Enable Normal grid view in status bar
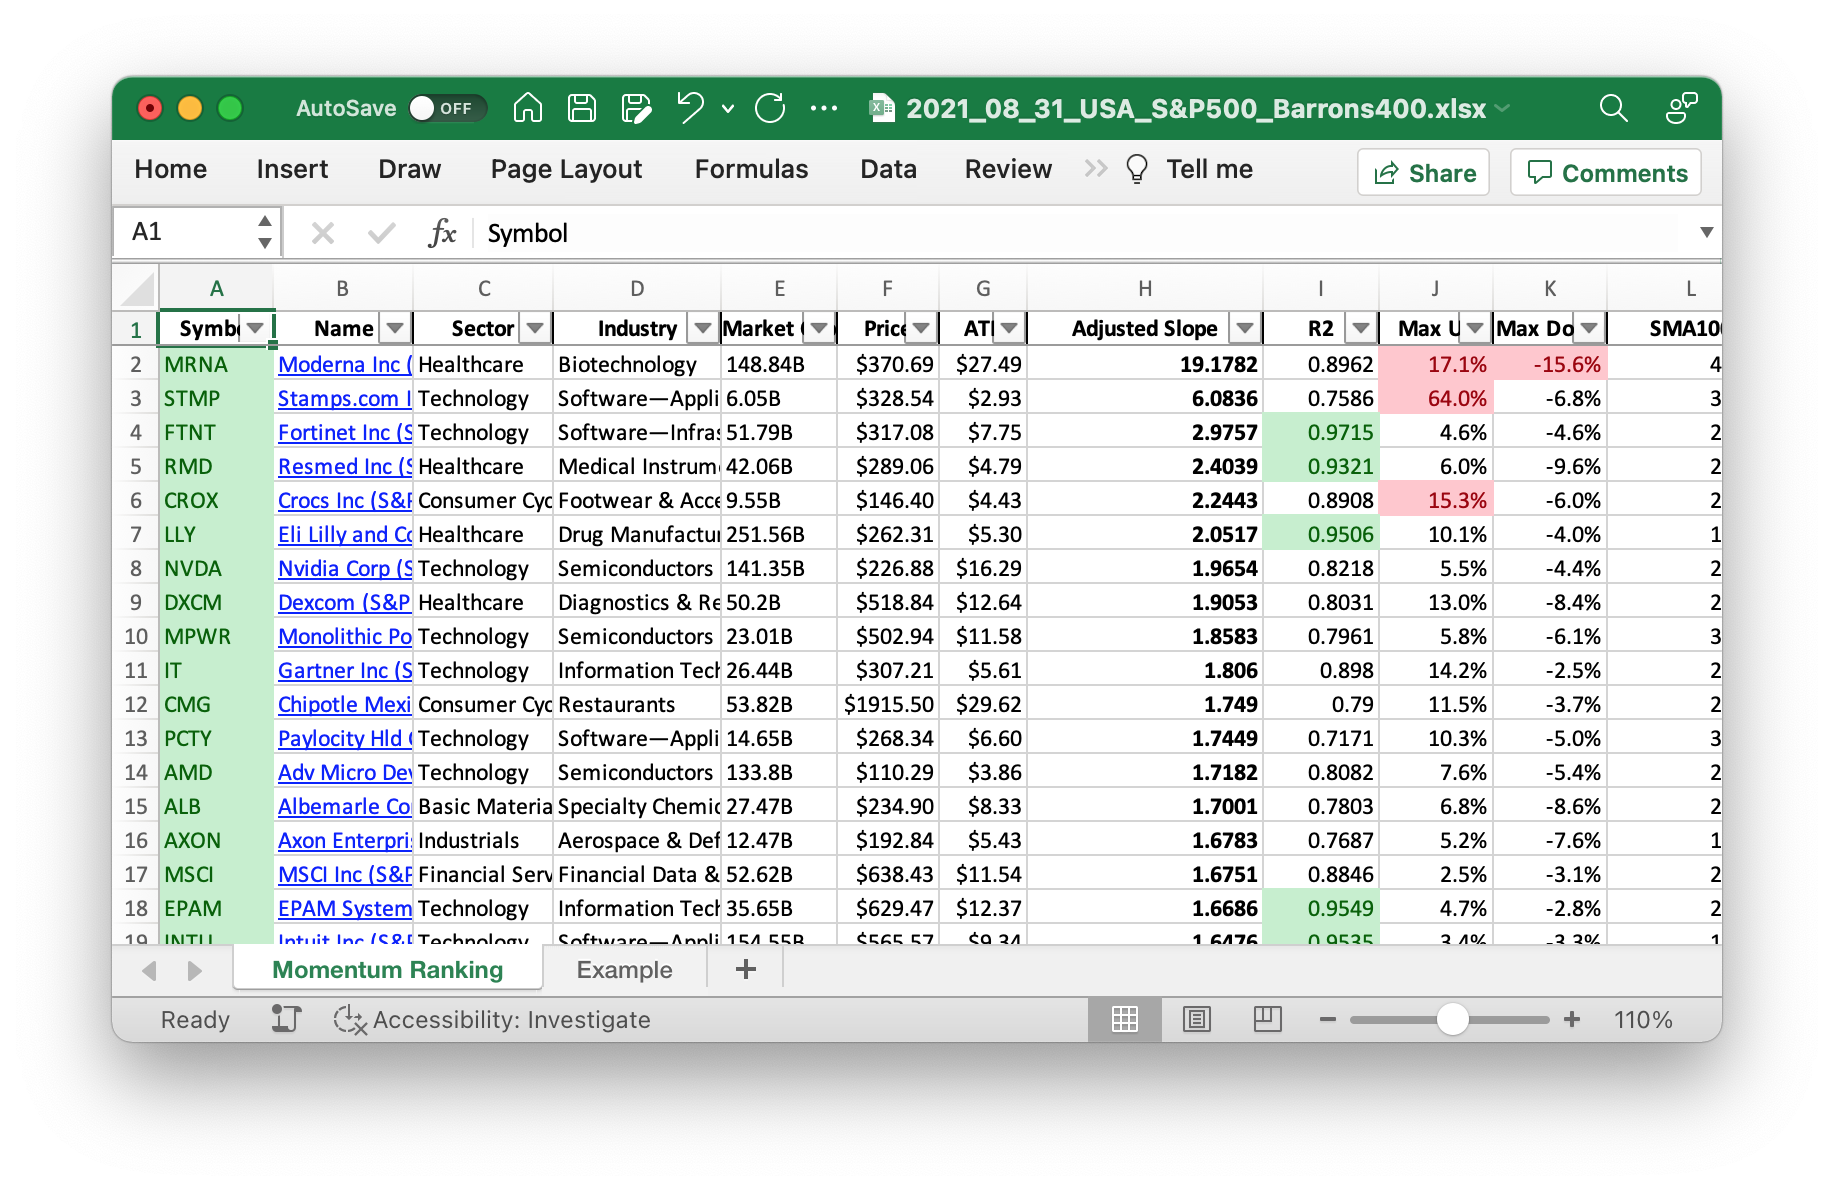This screenshot has width=1834, height=1190. pos(1125,1019)
